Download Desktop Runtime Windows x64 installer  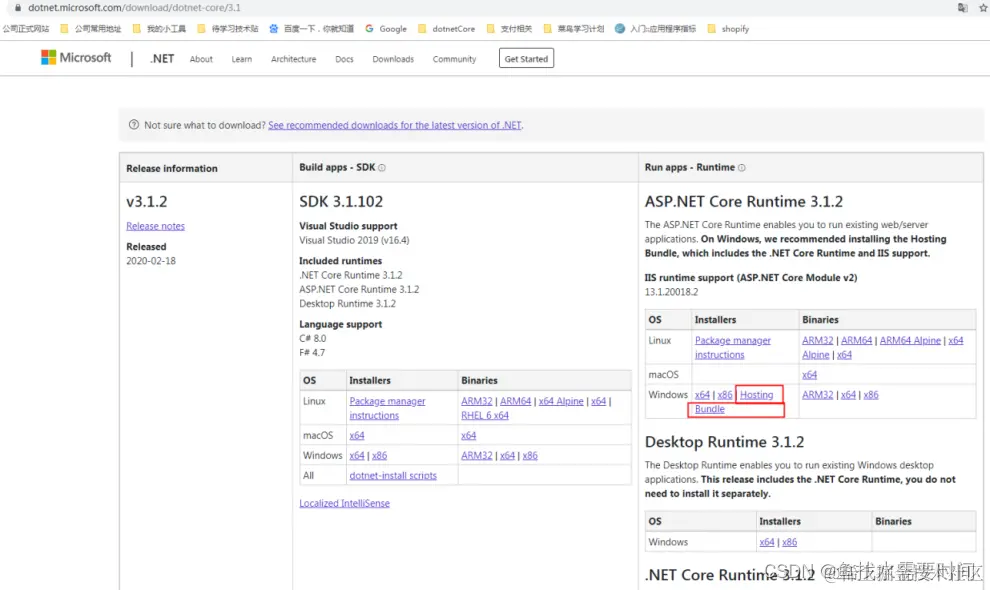click(766, 542)
